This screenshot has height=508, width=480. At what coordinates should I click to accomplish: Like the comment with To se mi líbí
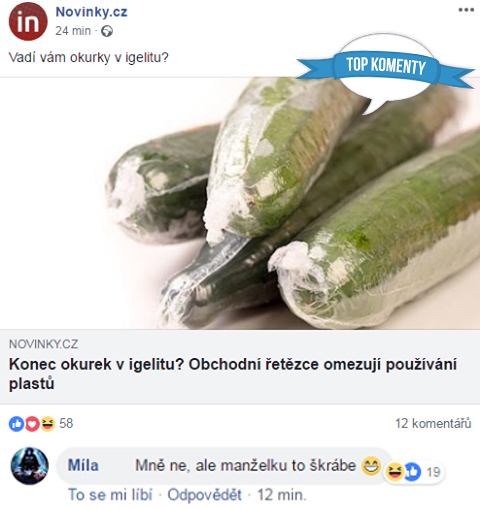coord(110,495)
